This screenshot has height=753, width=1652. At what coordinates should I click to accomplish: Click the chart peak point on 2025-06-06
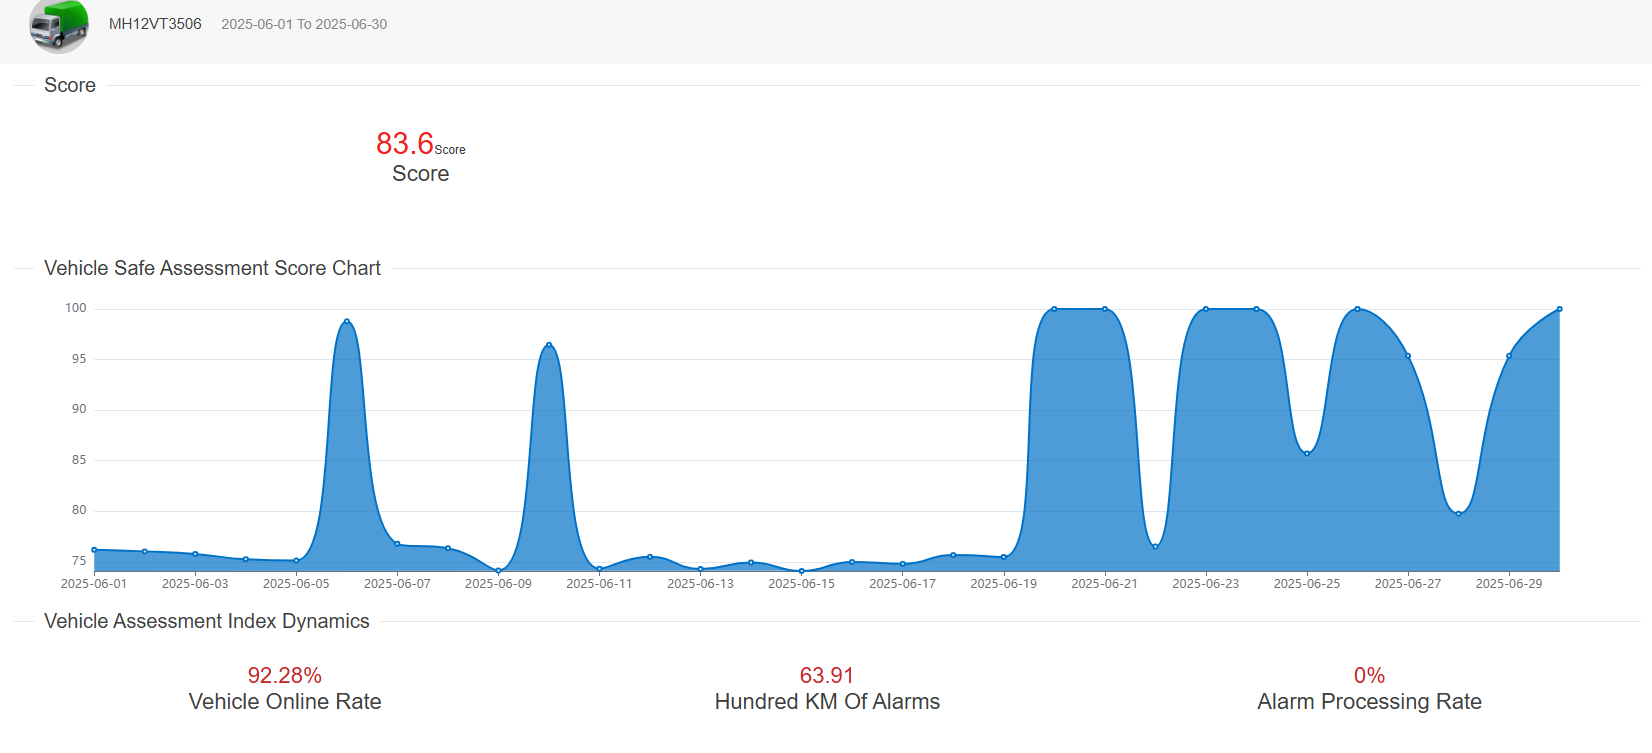coord(347,321)
